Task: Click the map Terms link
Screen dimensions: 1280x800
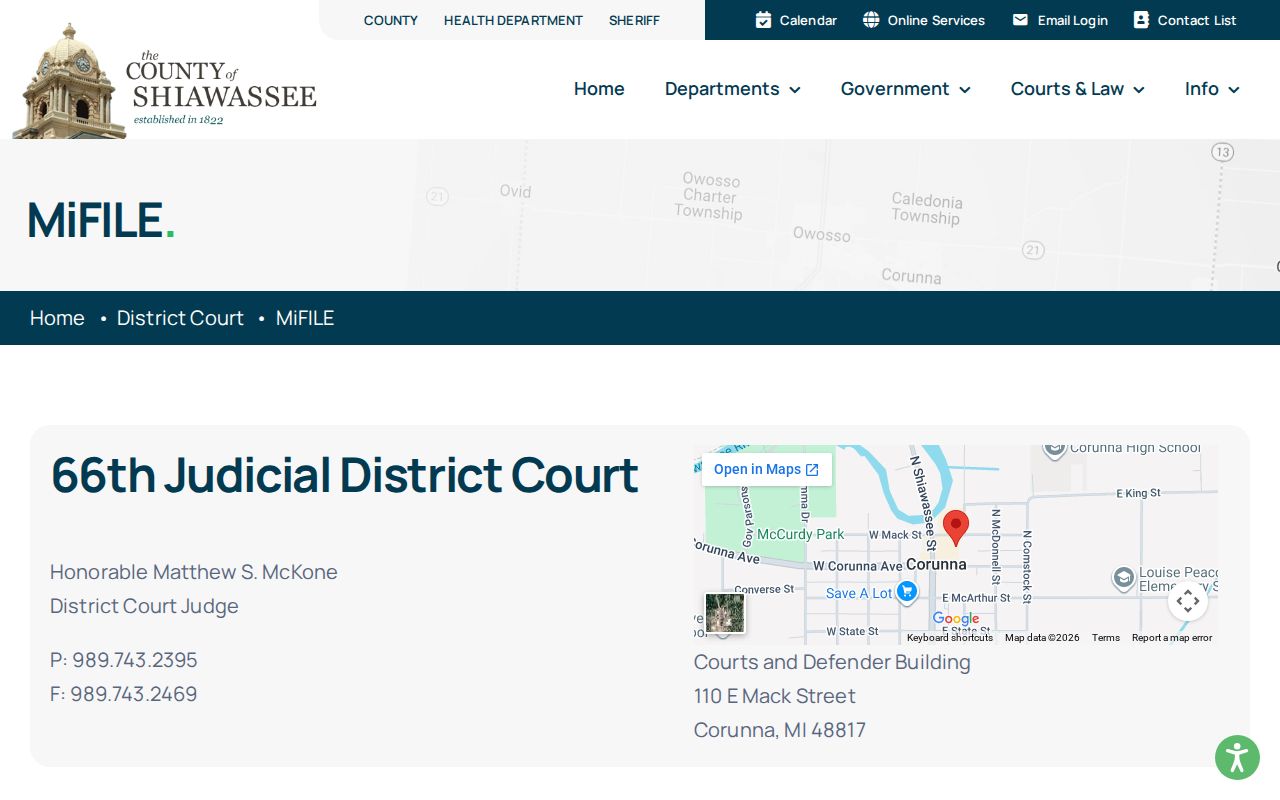Action: click(x=1106, y=638)
